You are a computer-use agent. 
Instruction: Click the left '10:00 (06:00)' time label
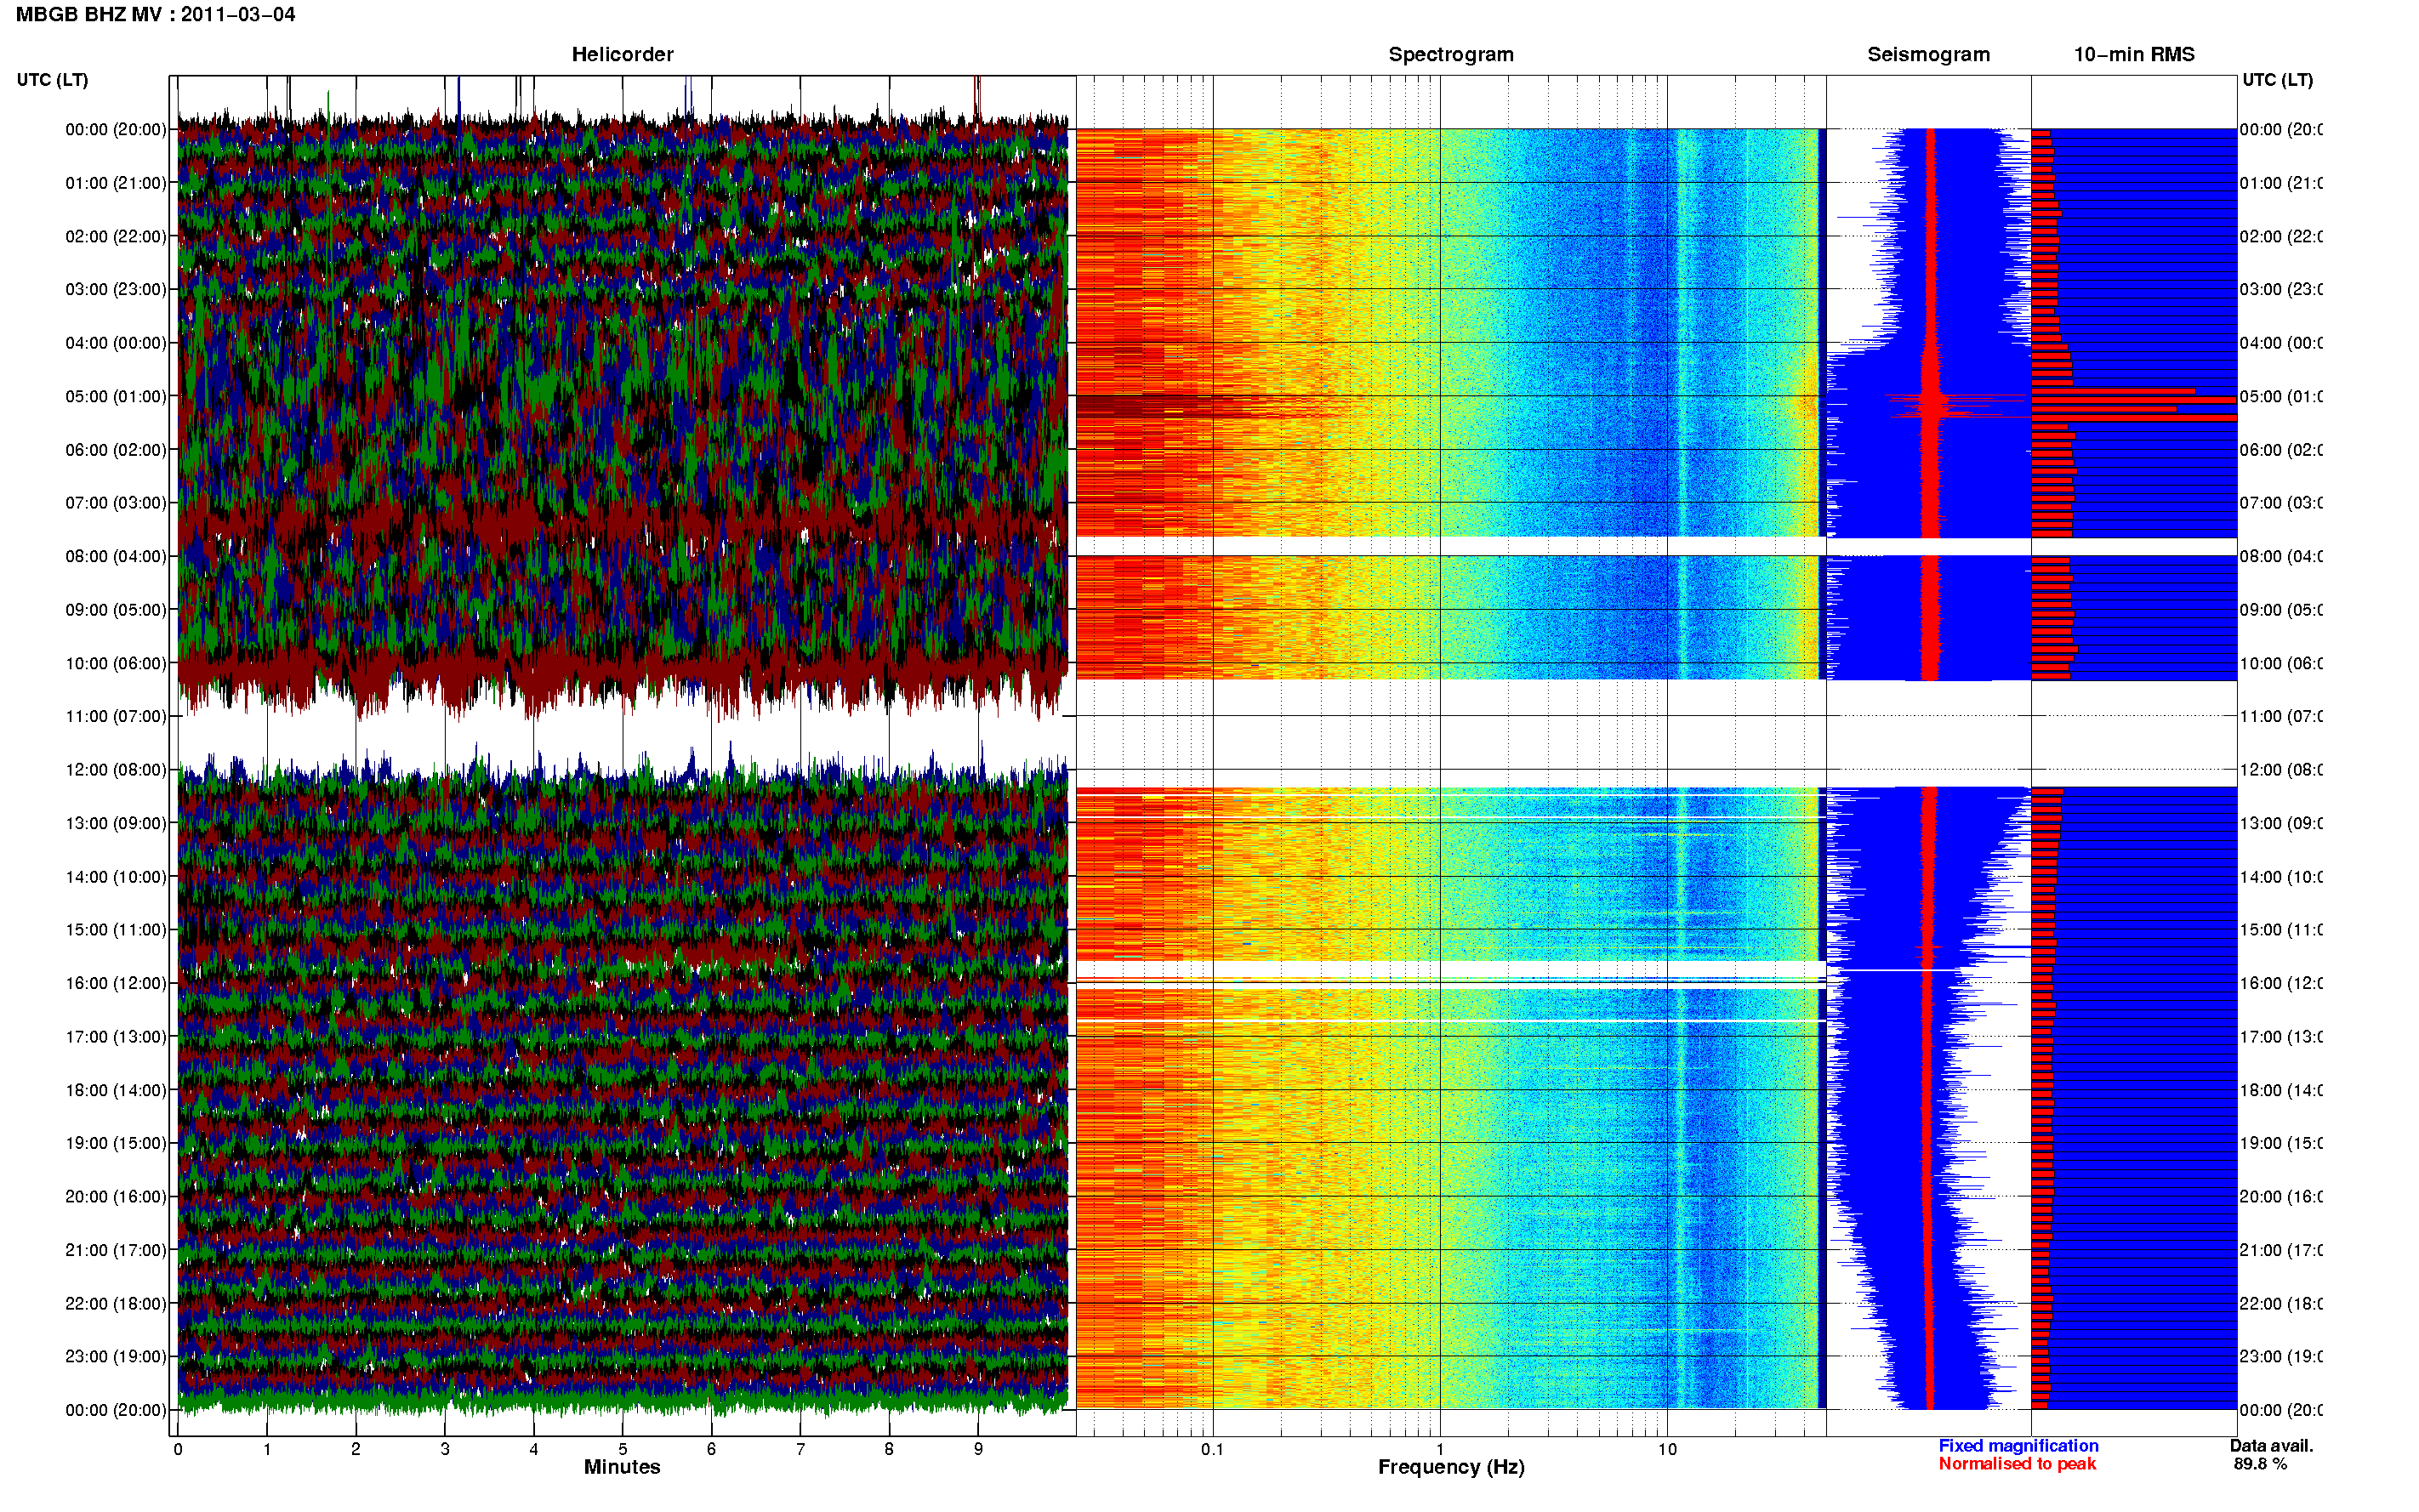pos(116,664)
